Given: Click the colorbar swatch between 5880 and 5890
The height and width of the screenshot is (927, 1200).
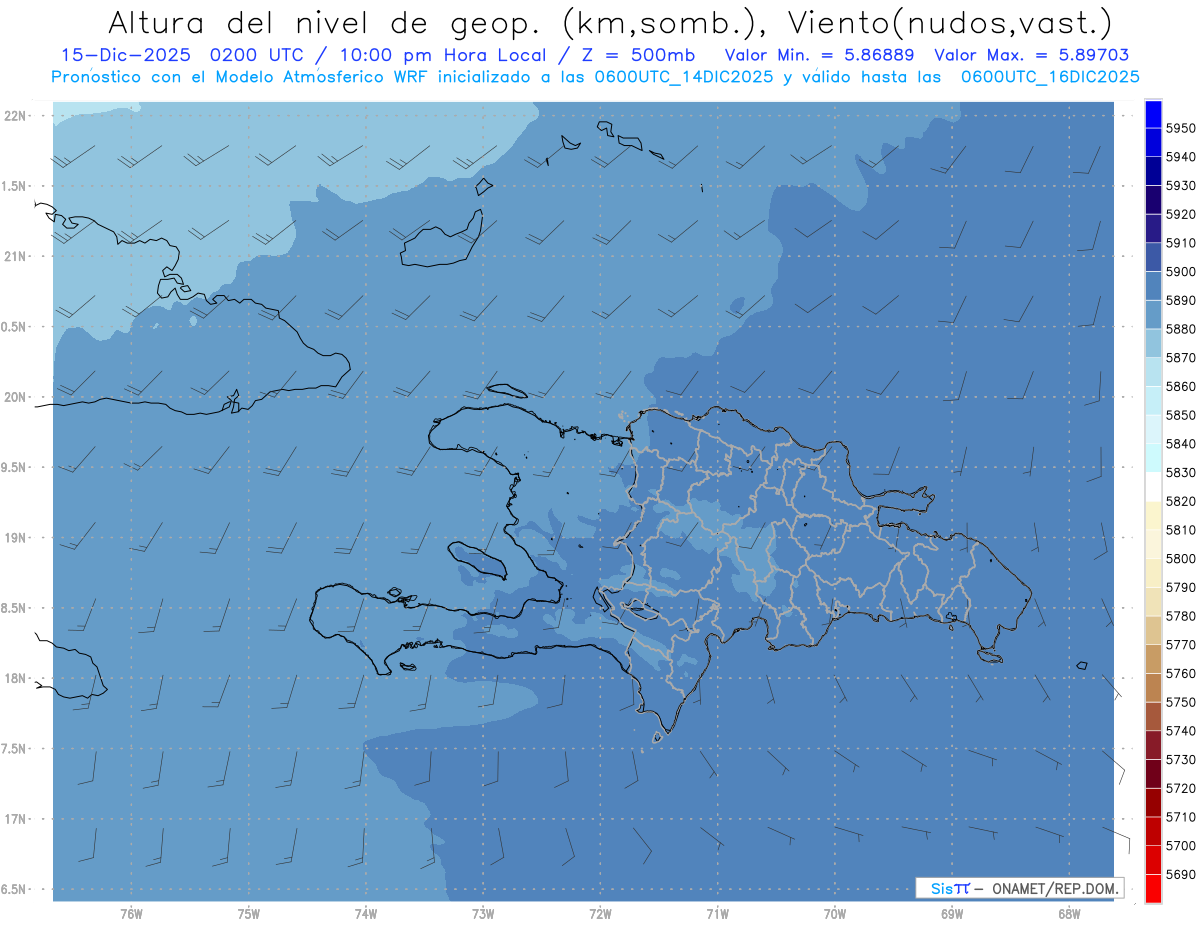Looking at the screenshot, I should click(x=1153, y=314).
